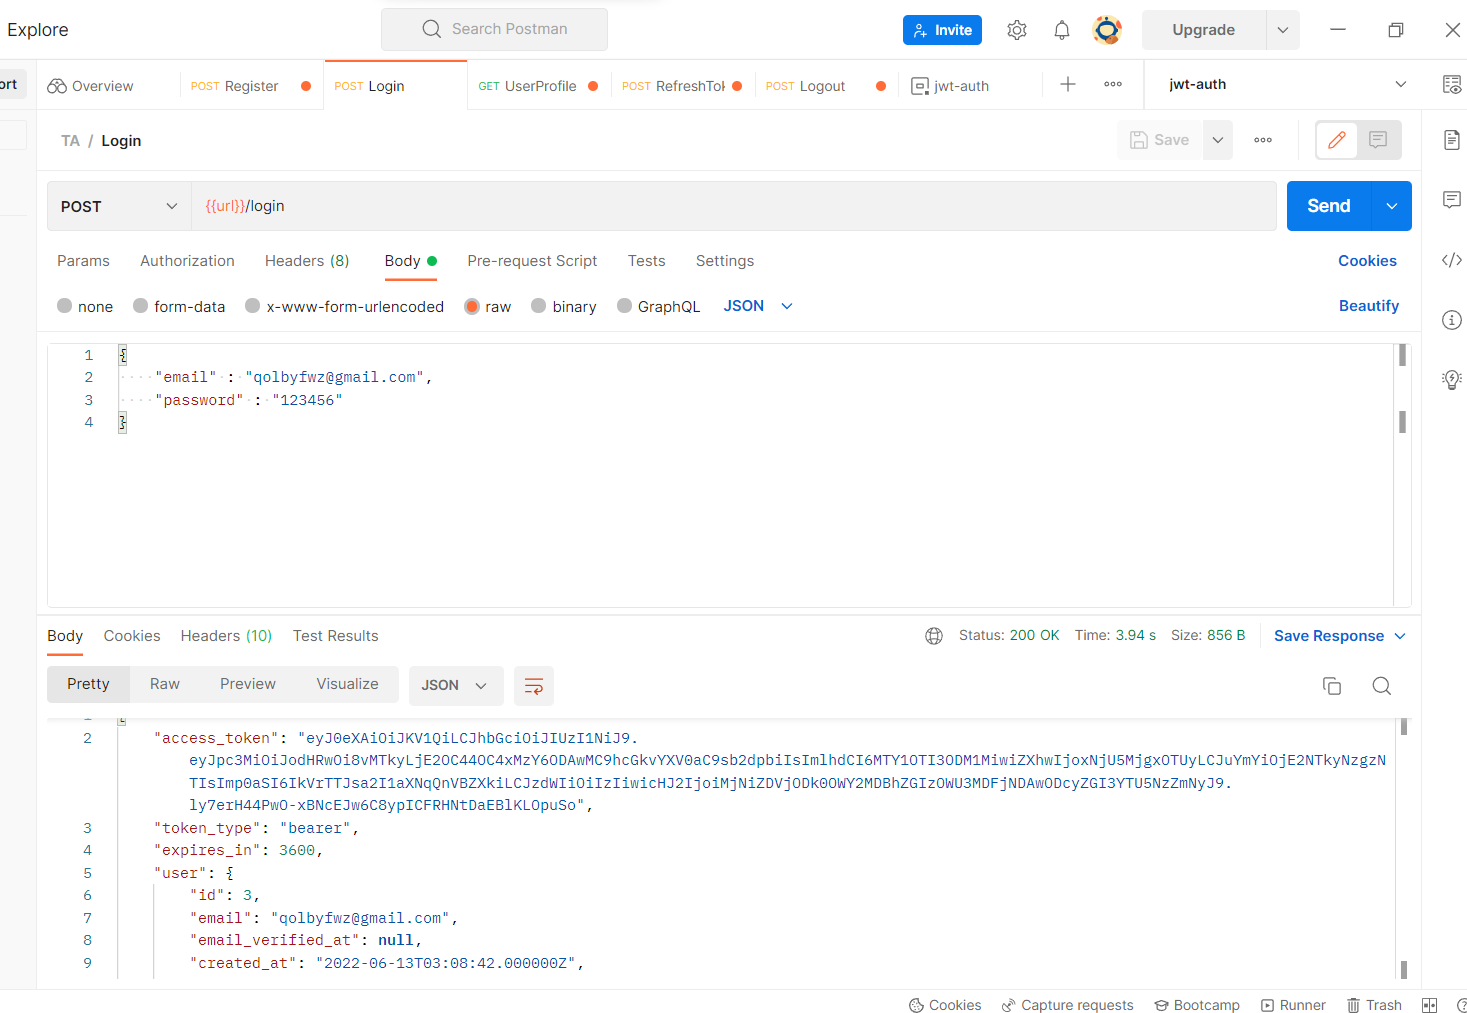Select the x-www-form-urlencoded radio option
This screenshot has width=1467, height=1013.
(x=254, y=306)
